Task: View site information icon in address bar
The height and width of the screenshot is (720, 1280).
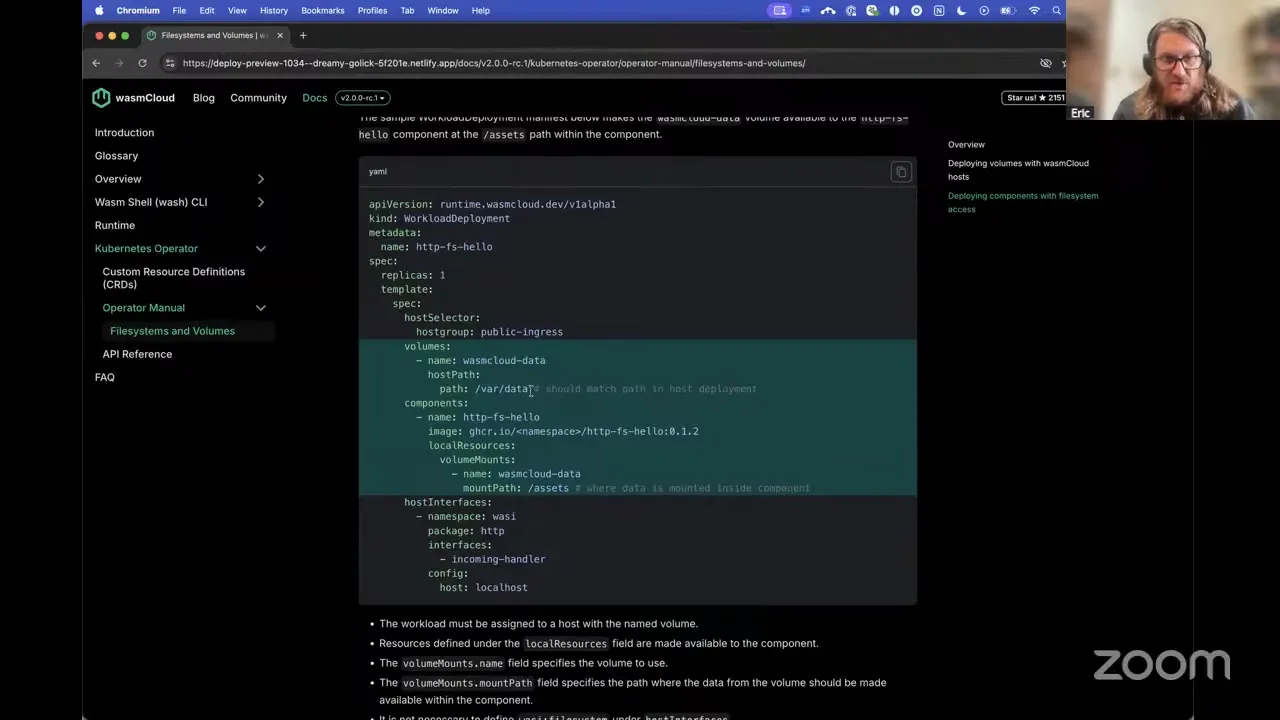Action: click(170, 63)
